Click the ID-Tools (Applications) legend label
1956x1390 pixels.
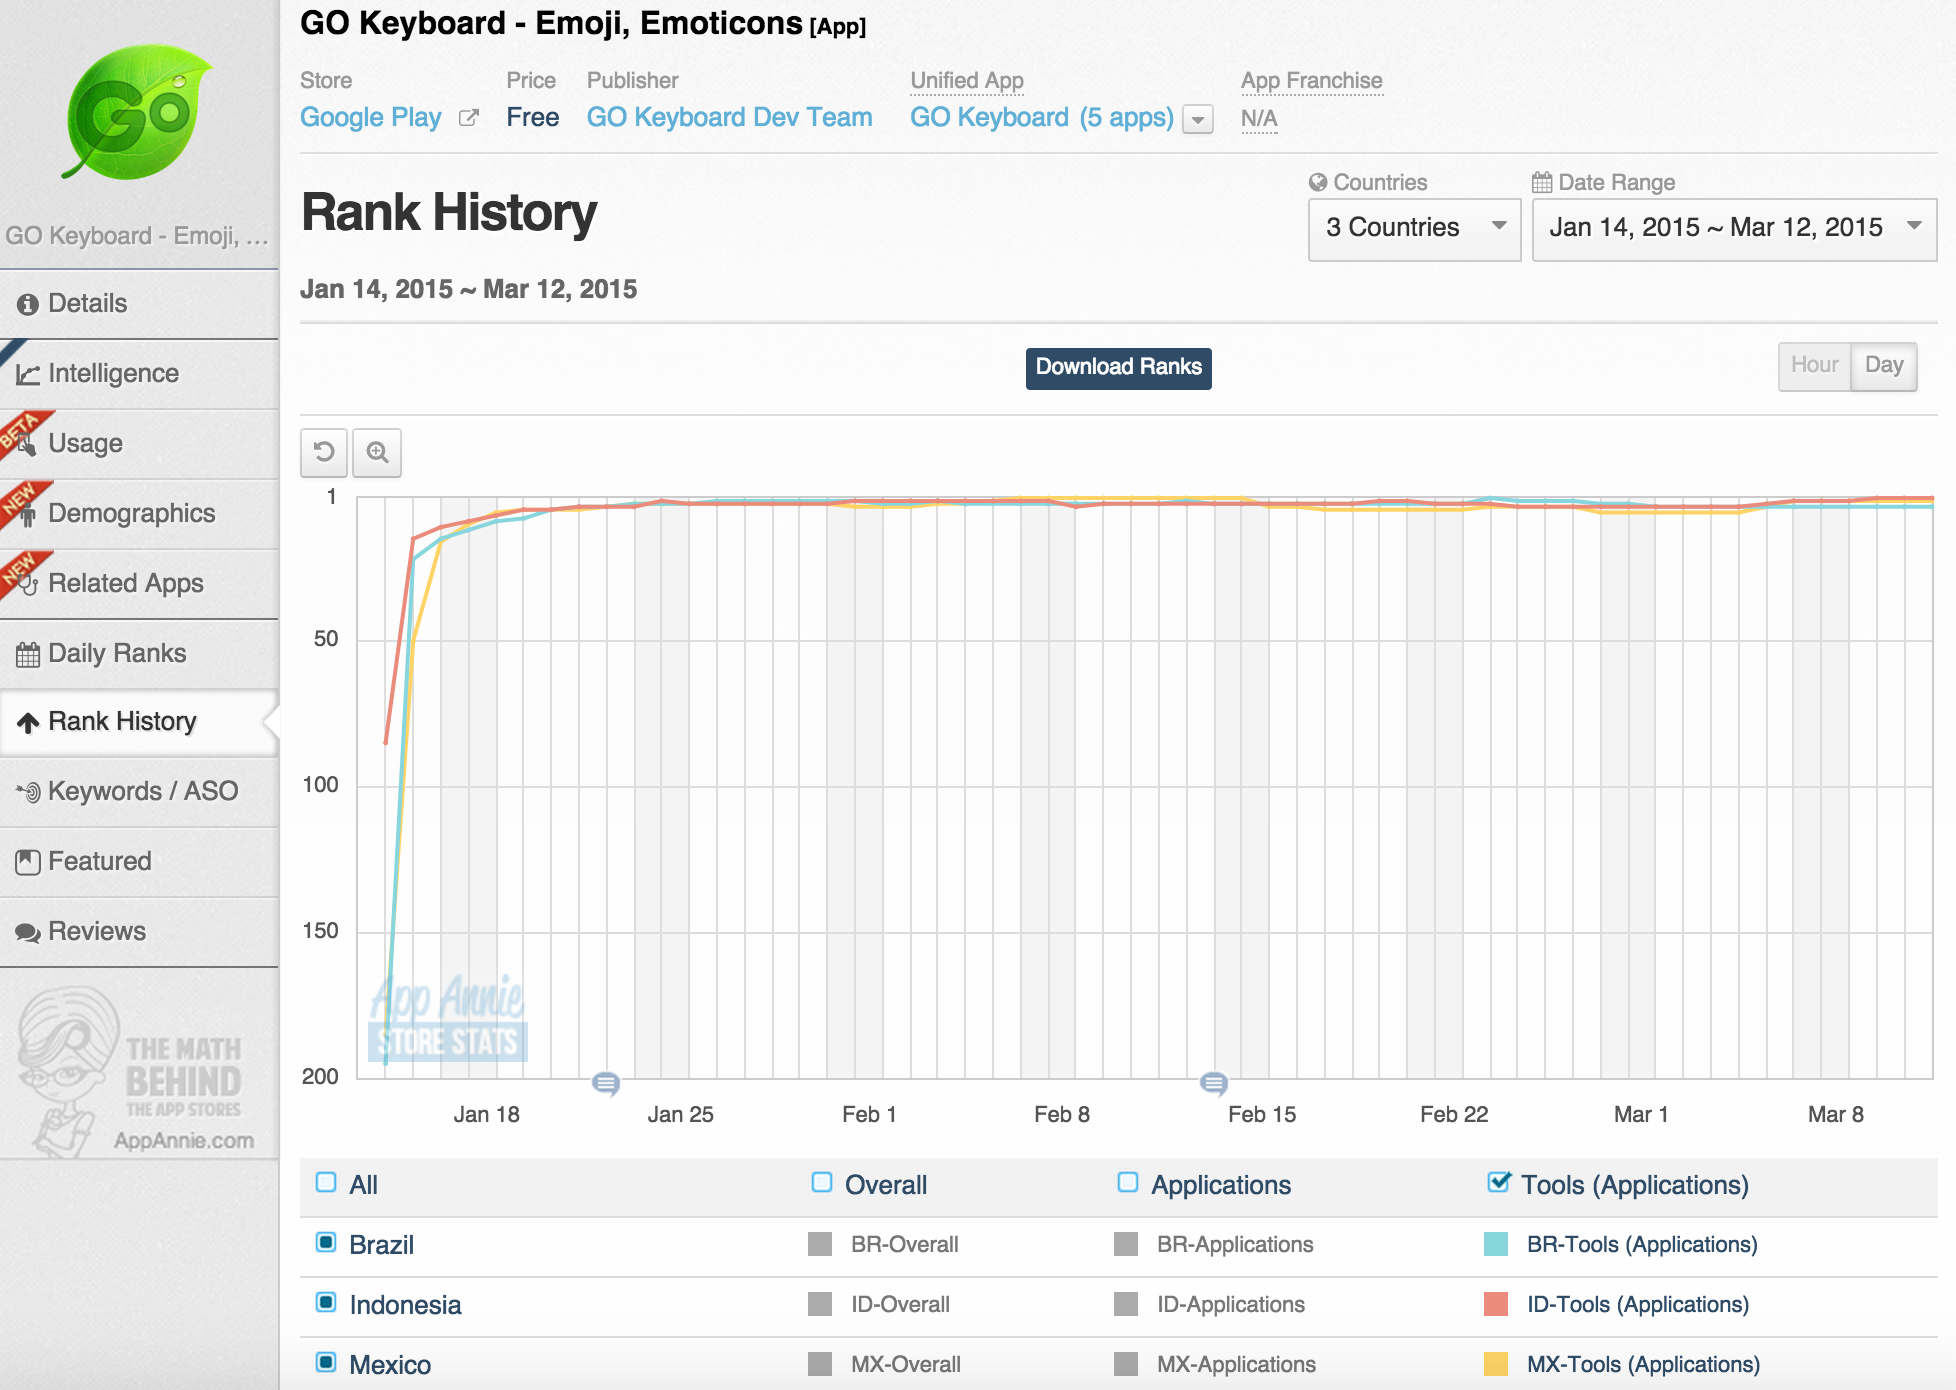click(1638, 1305)
